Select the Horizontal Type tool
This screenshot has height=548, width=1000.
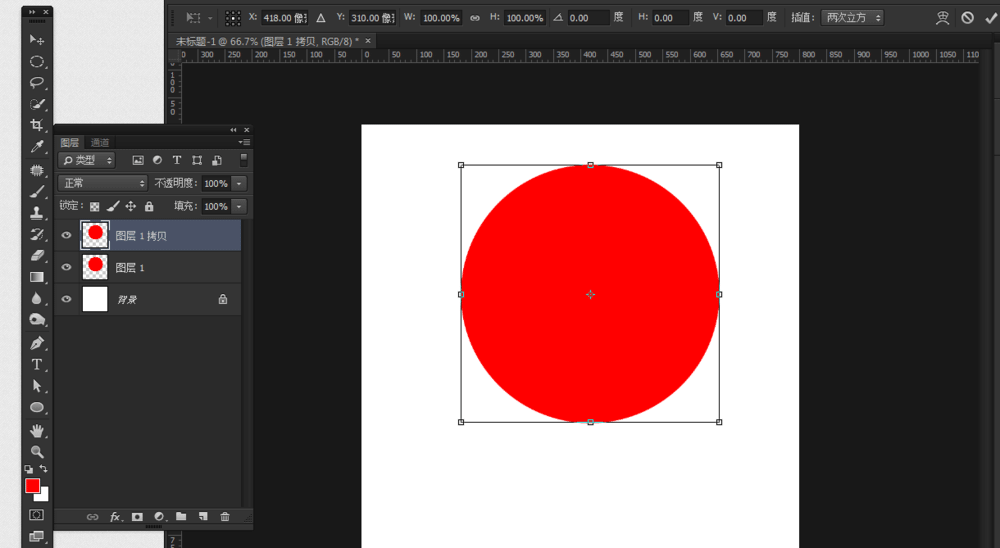point(37,364)
